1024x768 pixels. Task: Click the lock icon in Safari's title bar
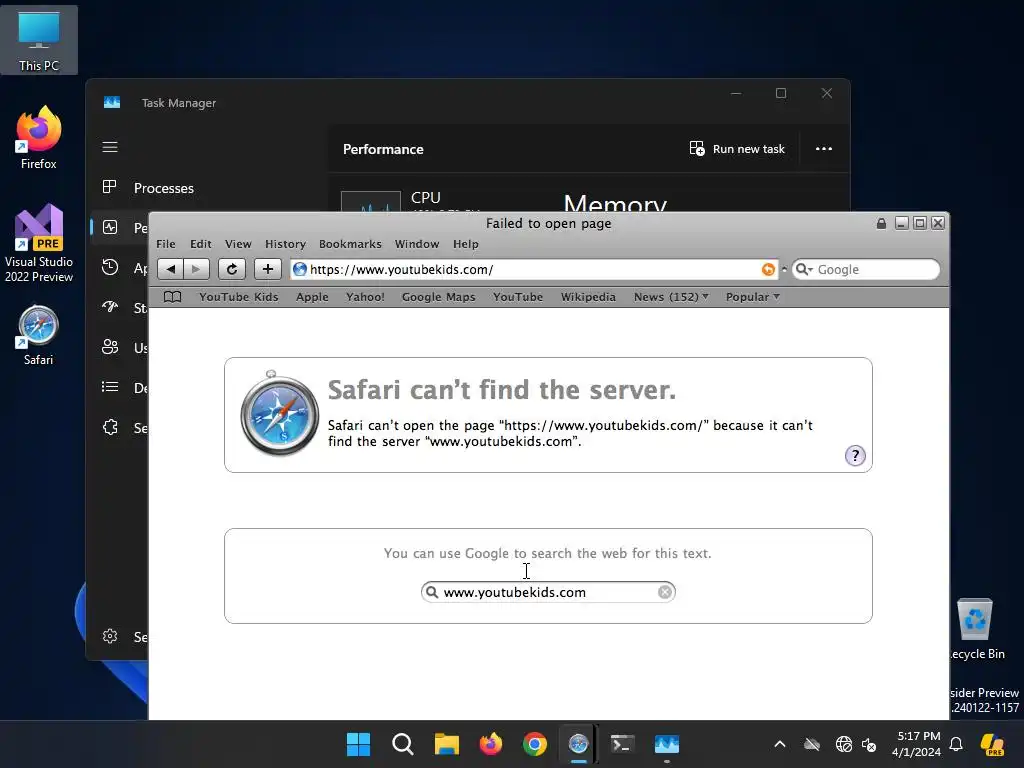[881, 223]
